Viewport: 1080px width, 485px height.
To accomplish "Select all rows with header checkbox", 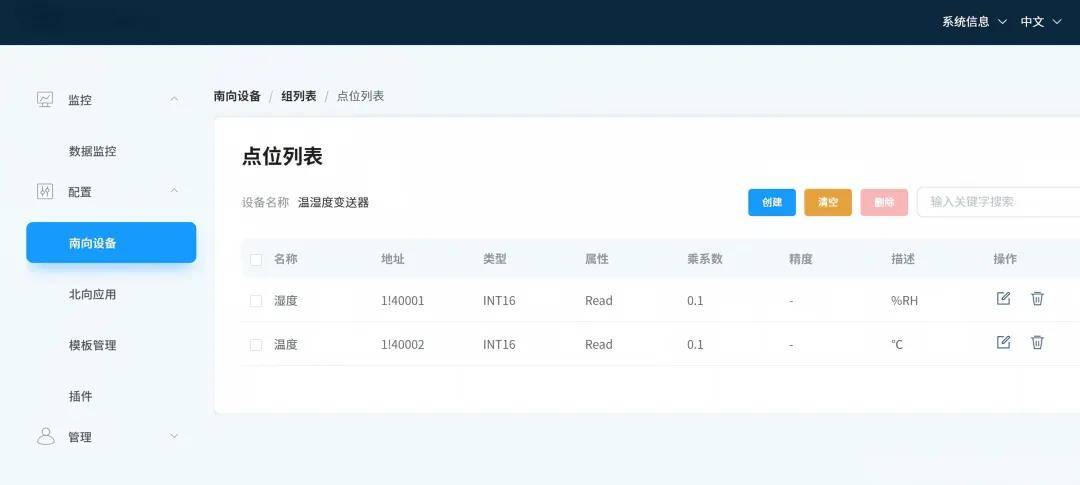I will tap(256, 260).
